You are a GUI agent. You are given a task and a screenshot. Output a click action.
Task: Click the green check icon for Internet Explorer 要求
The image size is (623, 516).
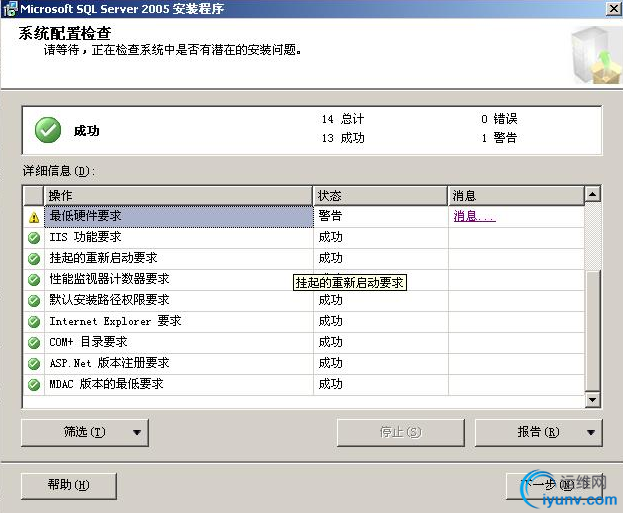click(34, 322)
